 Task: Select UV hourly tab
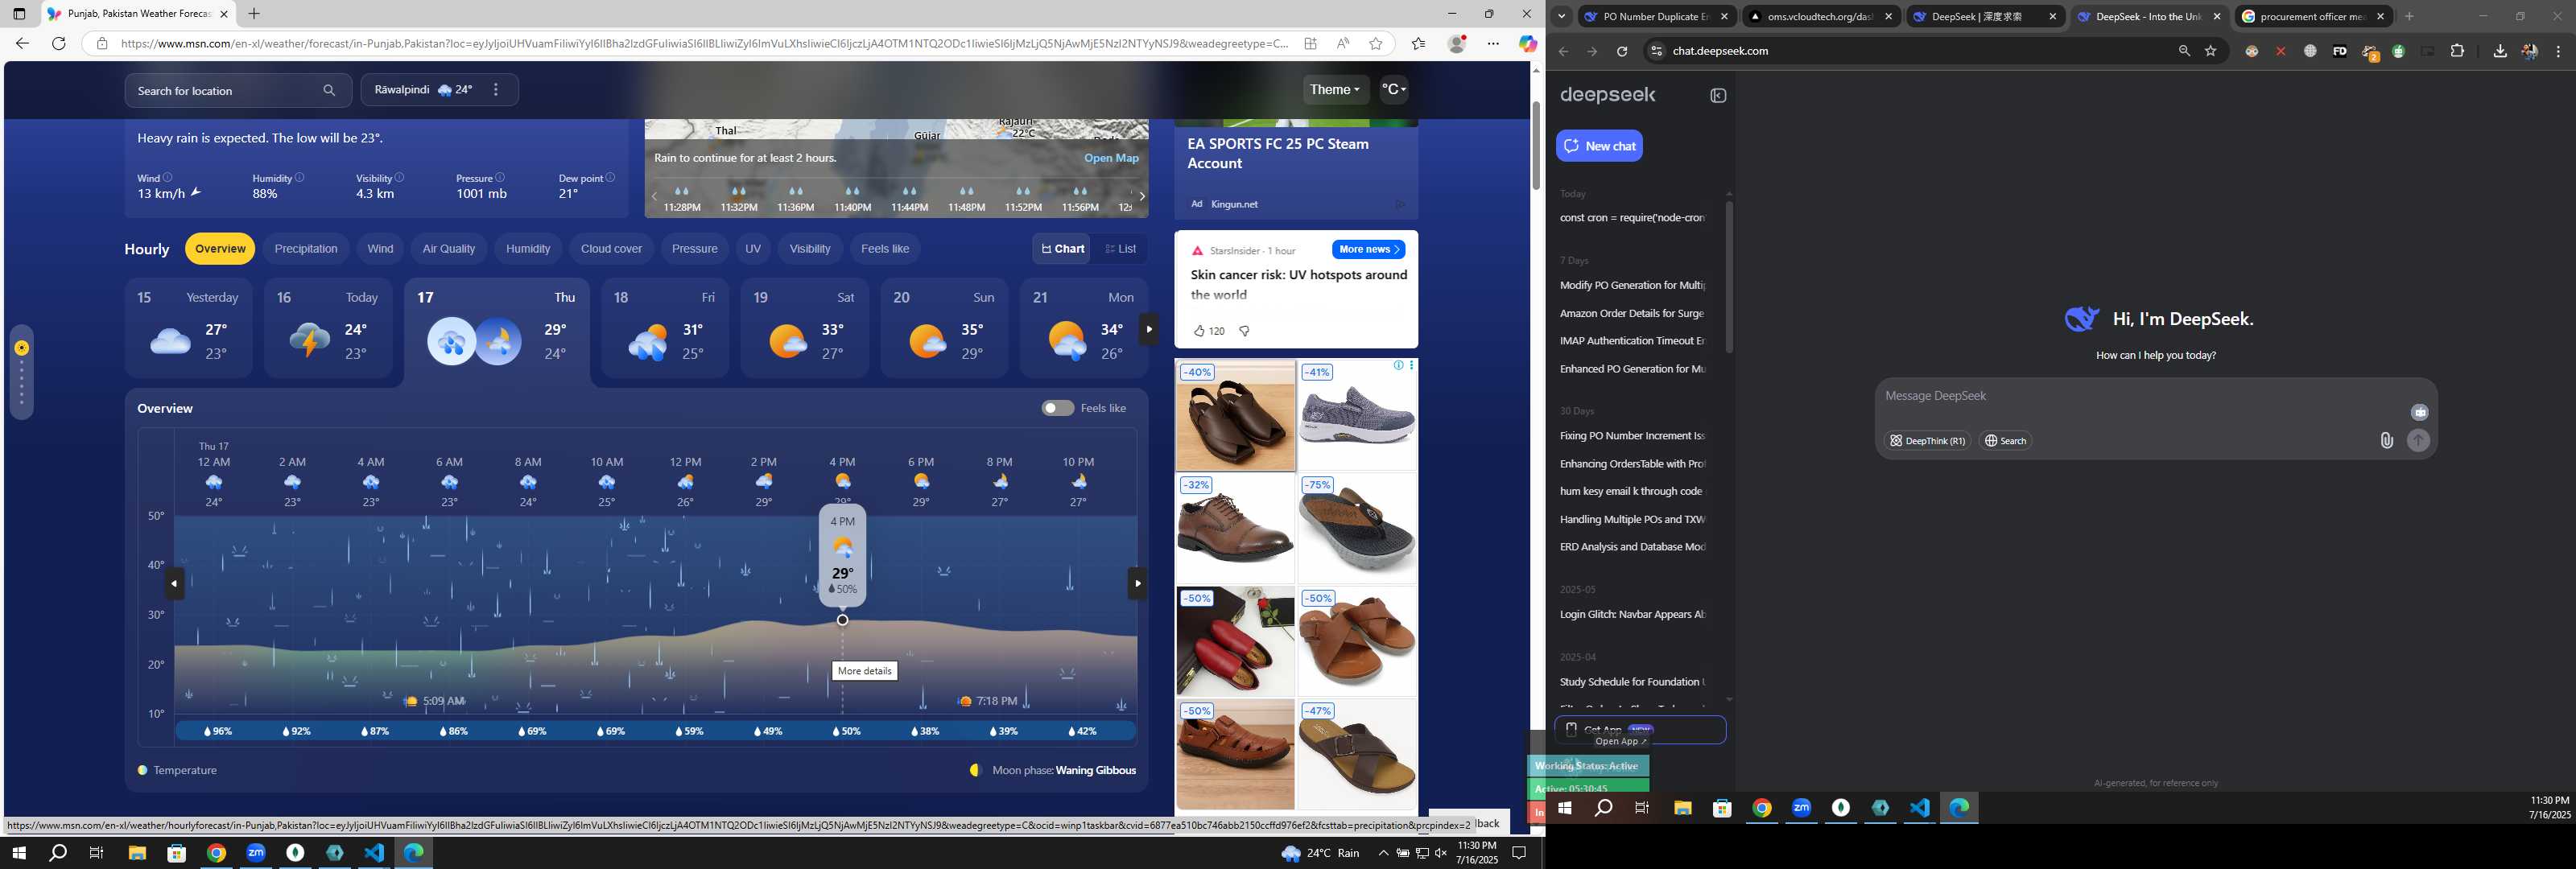point(753,249)
